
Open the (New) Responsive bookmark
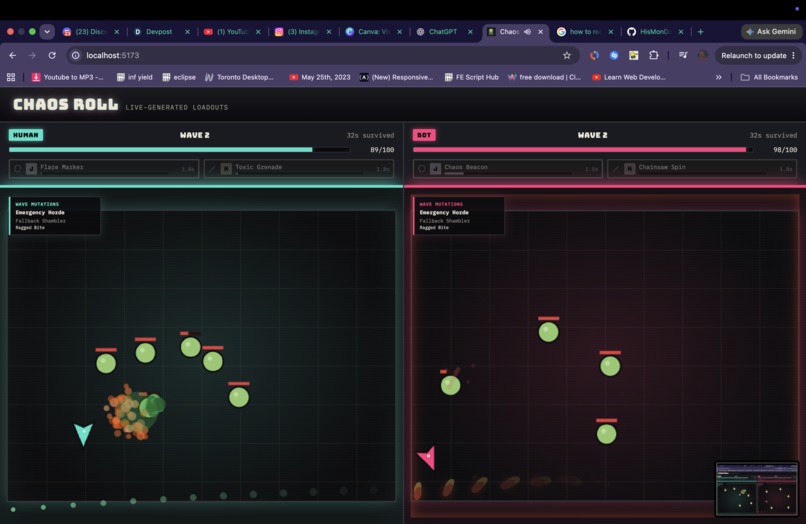coord(396,77)
